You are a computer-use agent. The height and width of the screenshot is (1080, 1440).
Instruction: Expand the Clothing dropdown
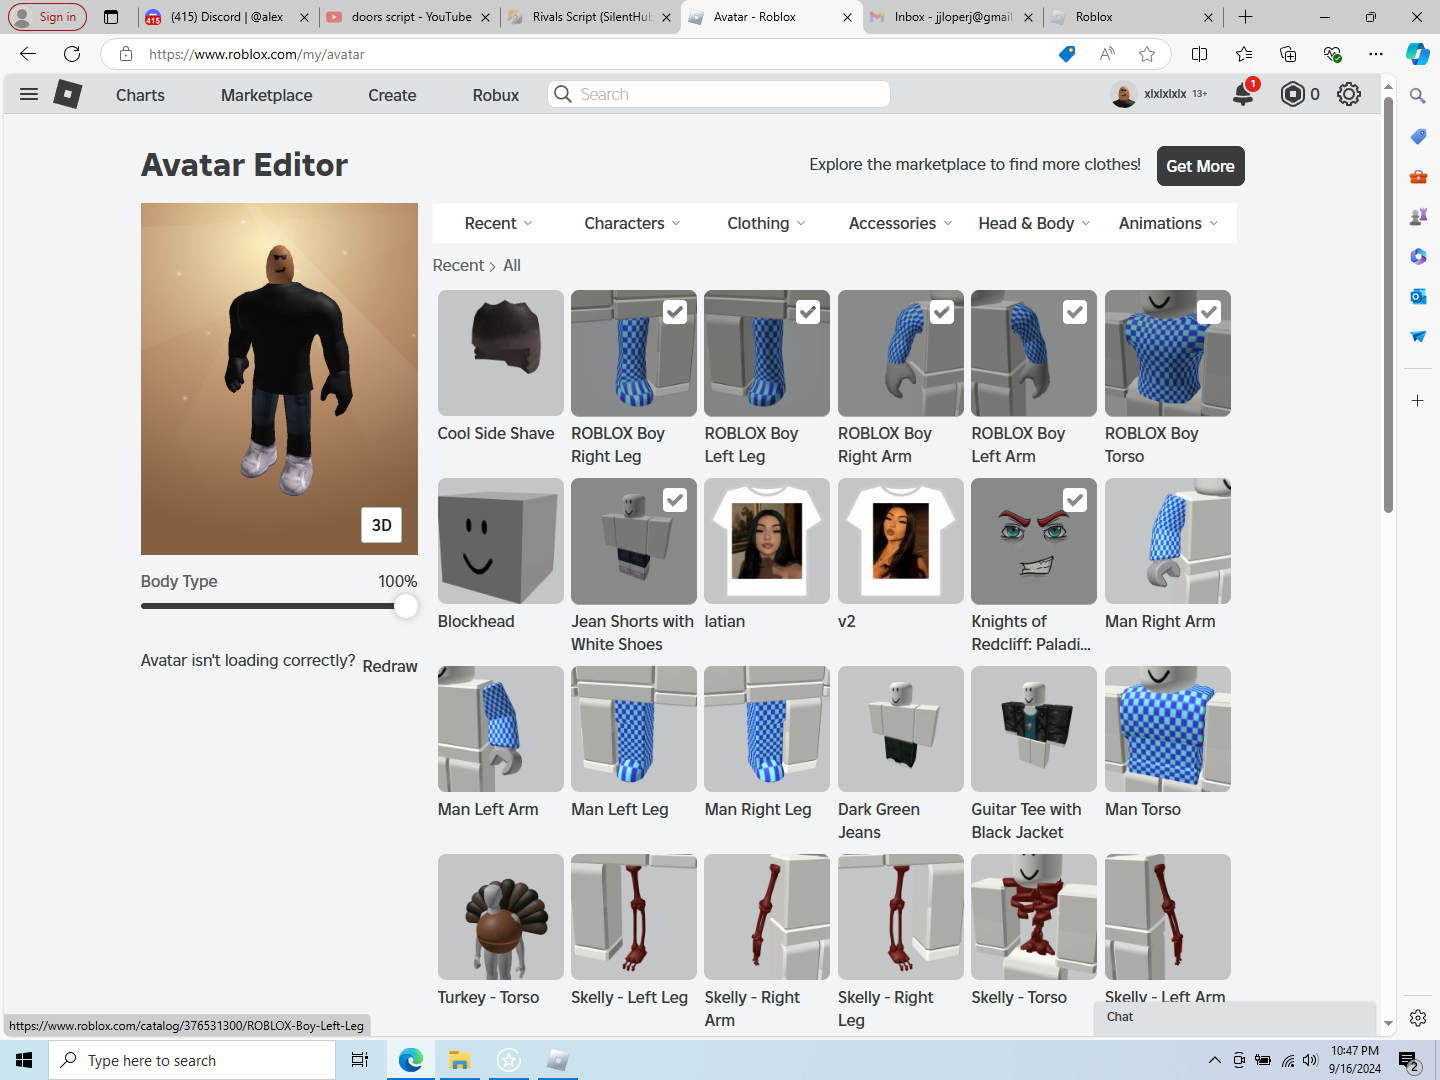[766, 223]
